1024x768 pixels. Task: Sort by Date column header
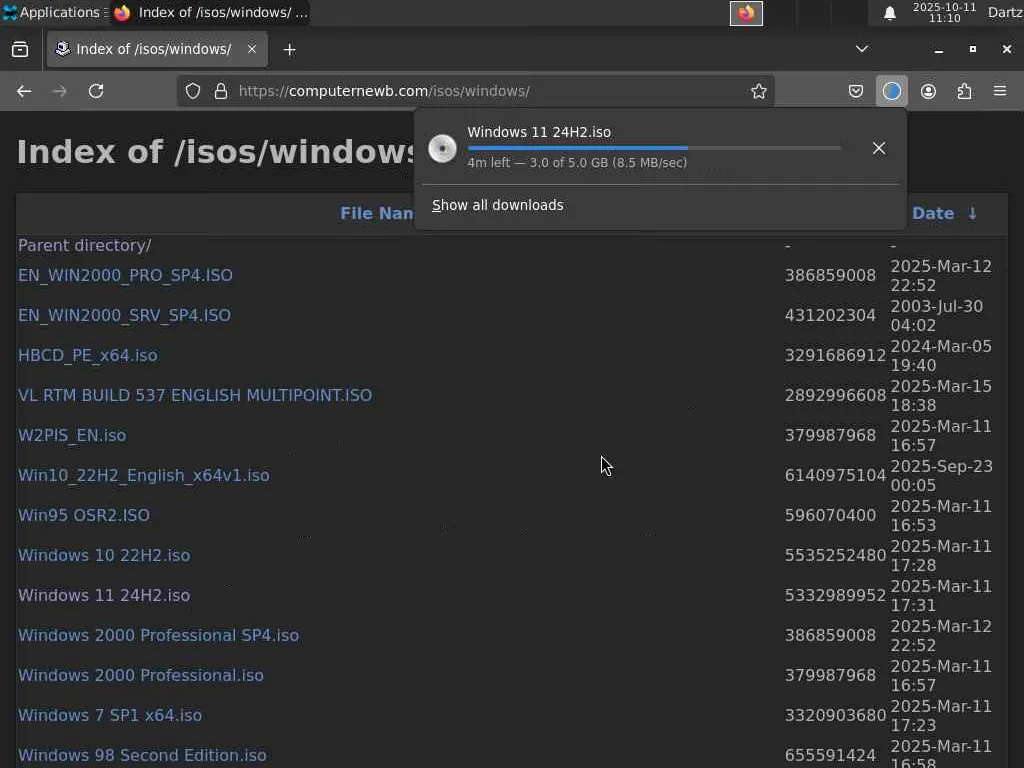pyautogui.click(x=933, y=214)
